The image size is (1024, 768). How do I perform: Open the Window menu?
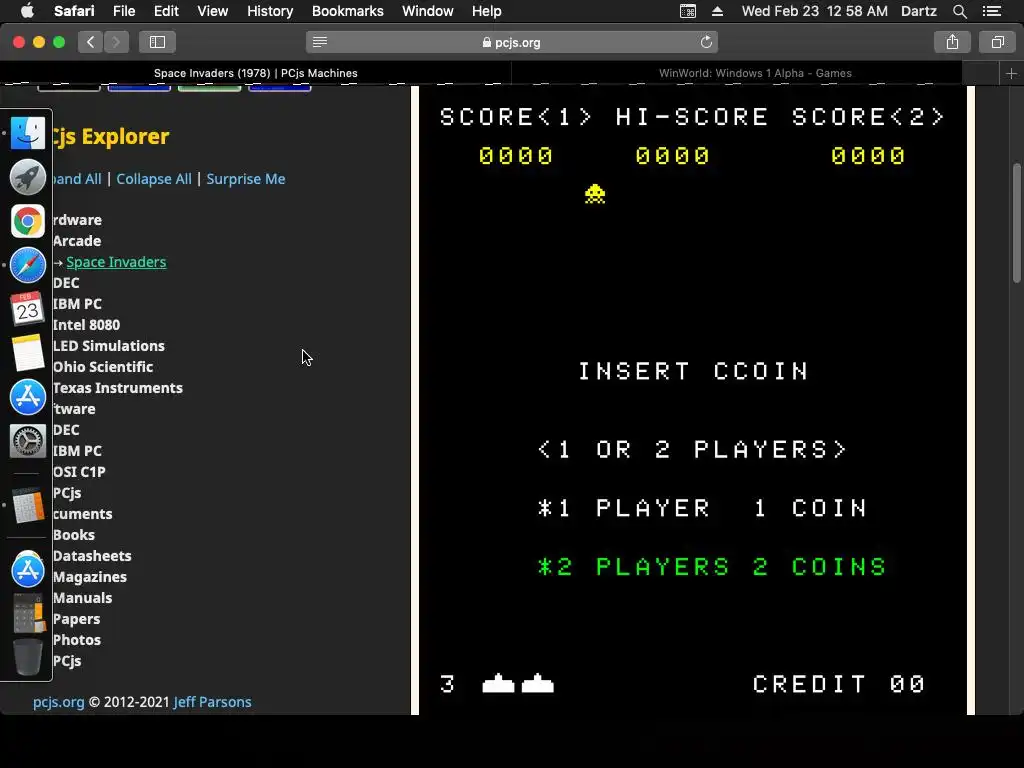[x=427, y=11]
